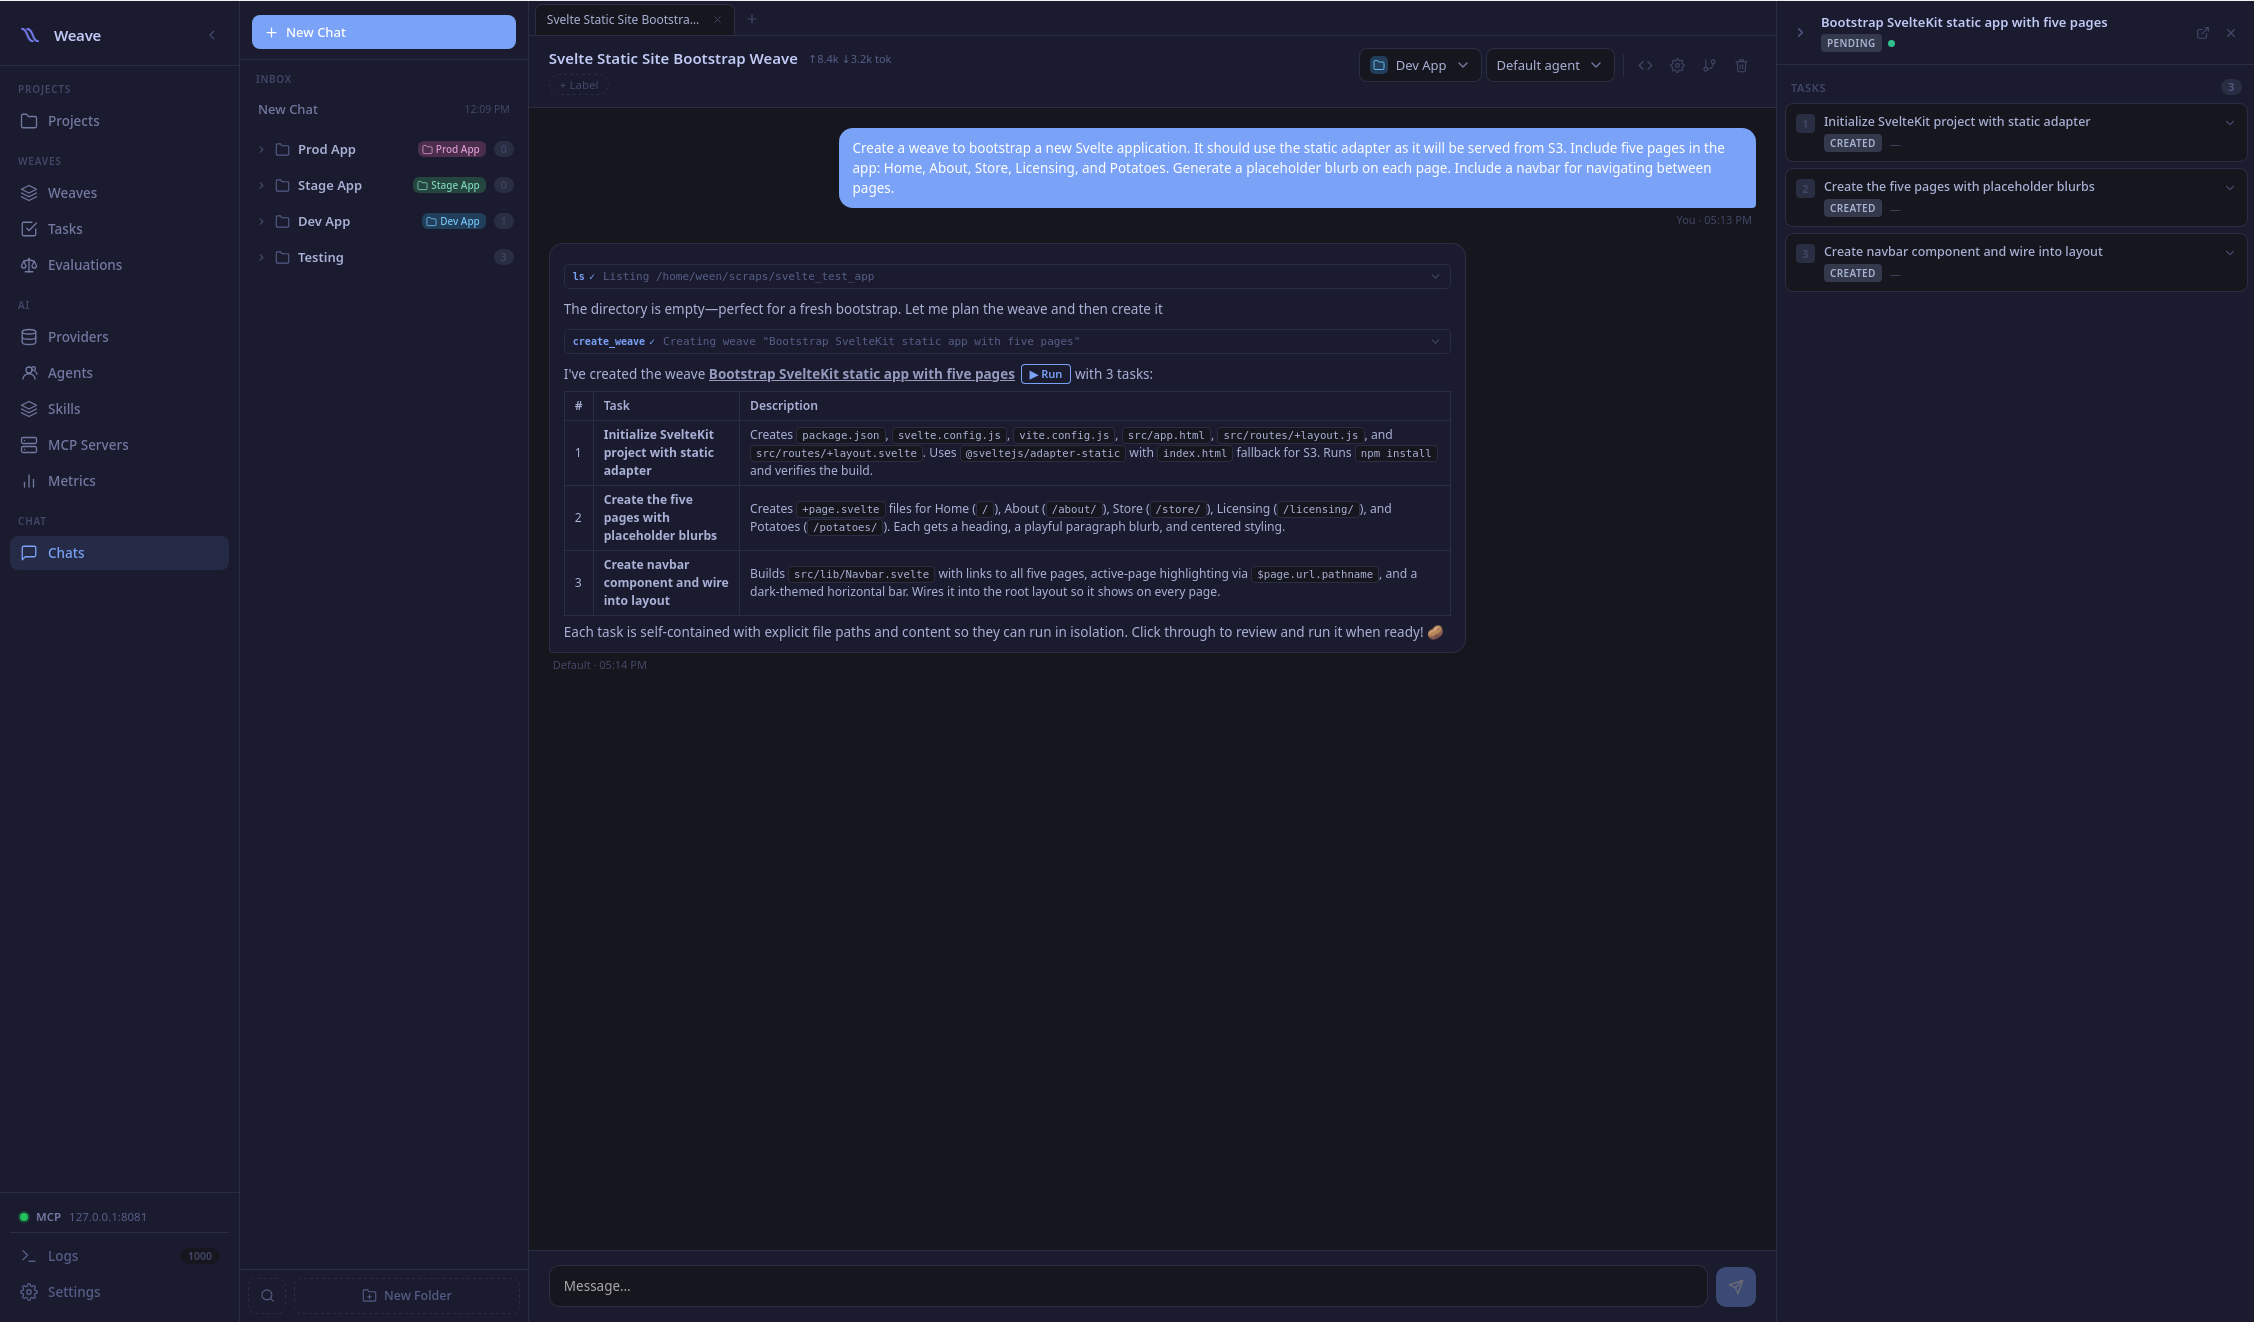
Task: Close the weave detail panel
Action: [2231, 33]
